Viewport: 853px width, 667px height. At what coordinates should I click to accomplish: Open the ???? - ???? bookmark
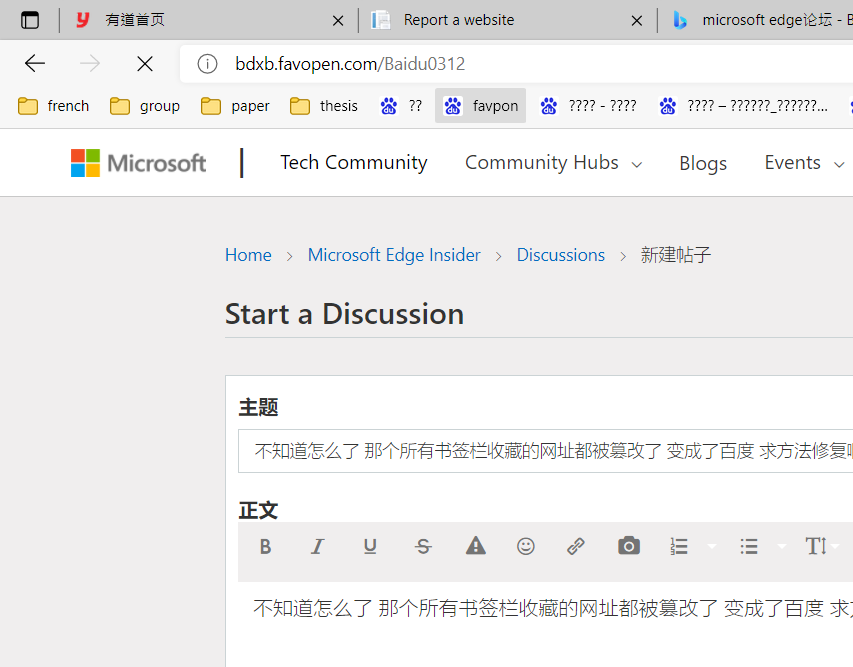[x=588, y=106]
